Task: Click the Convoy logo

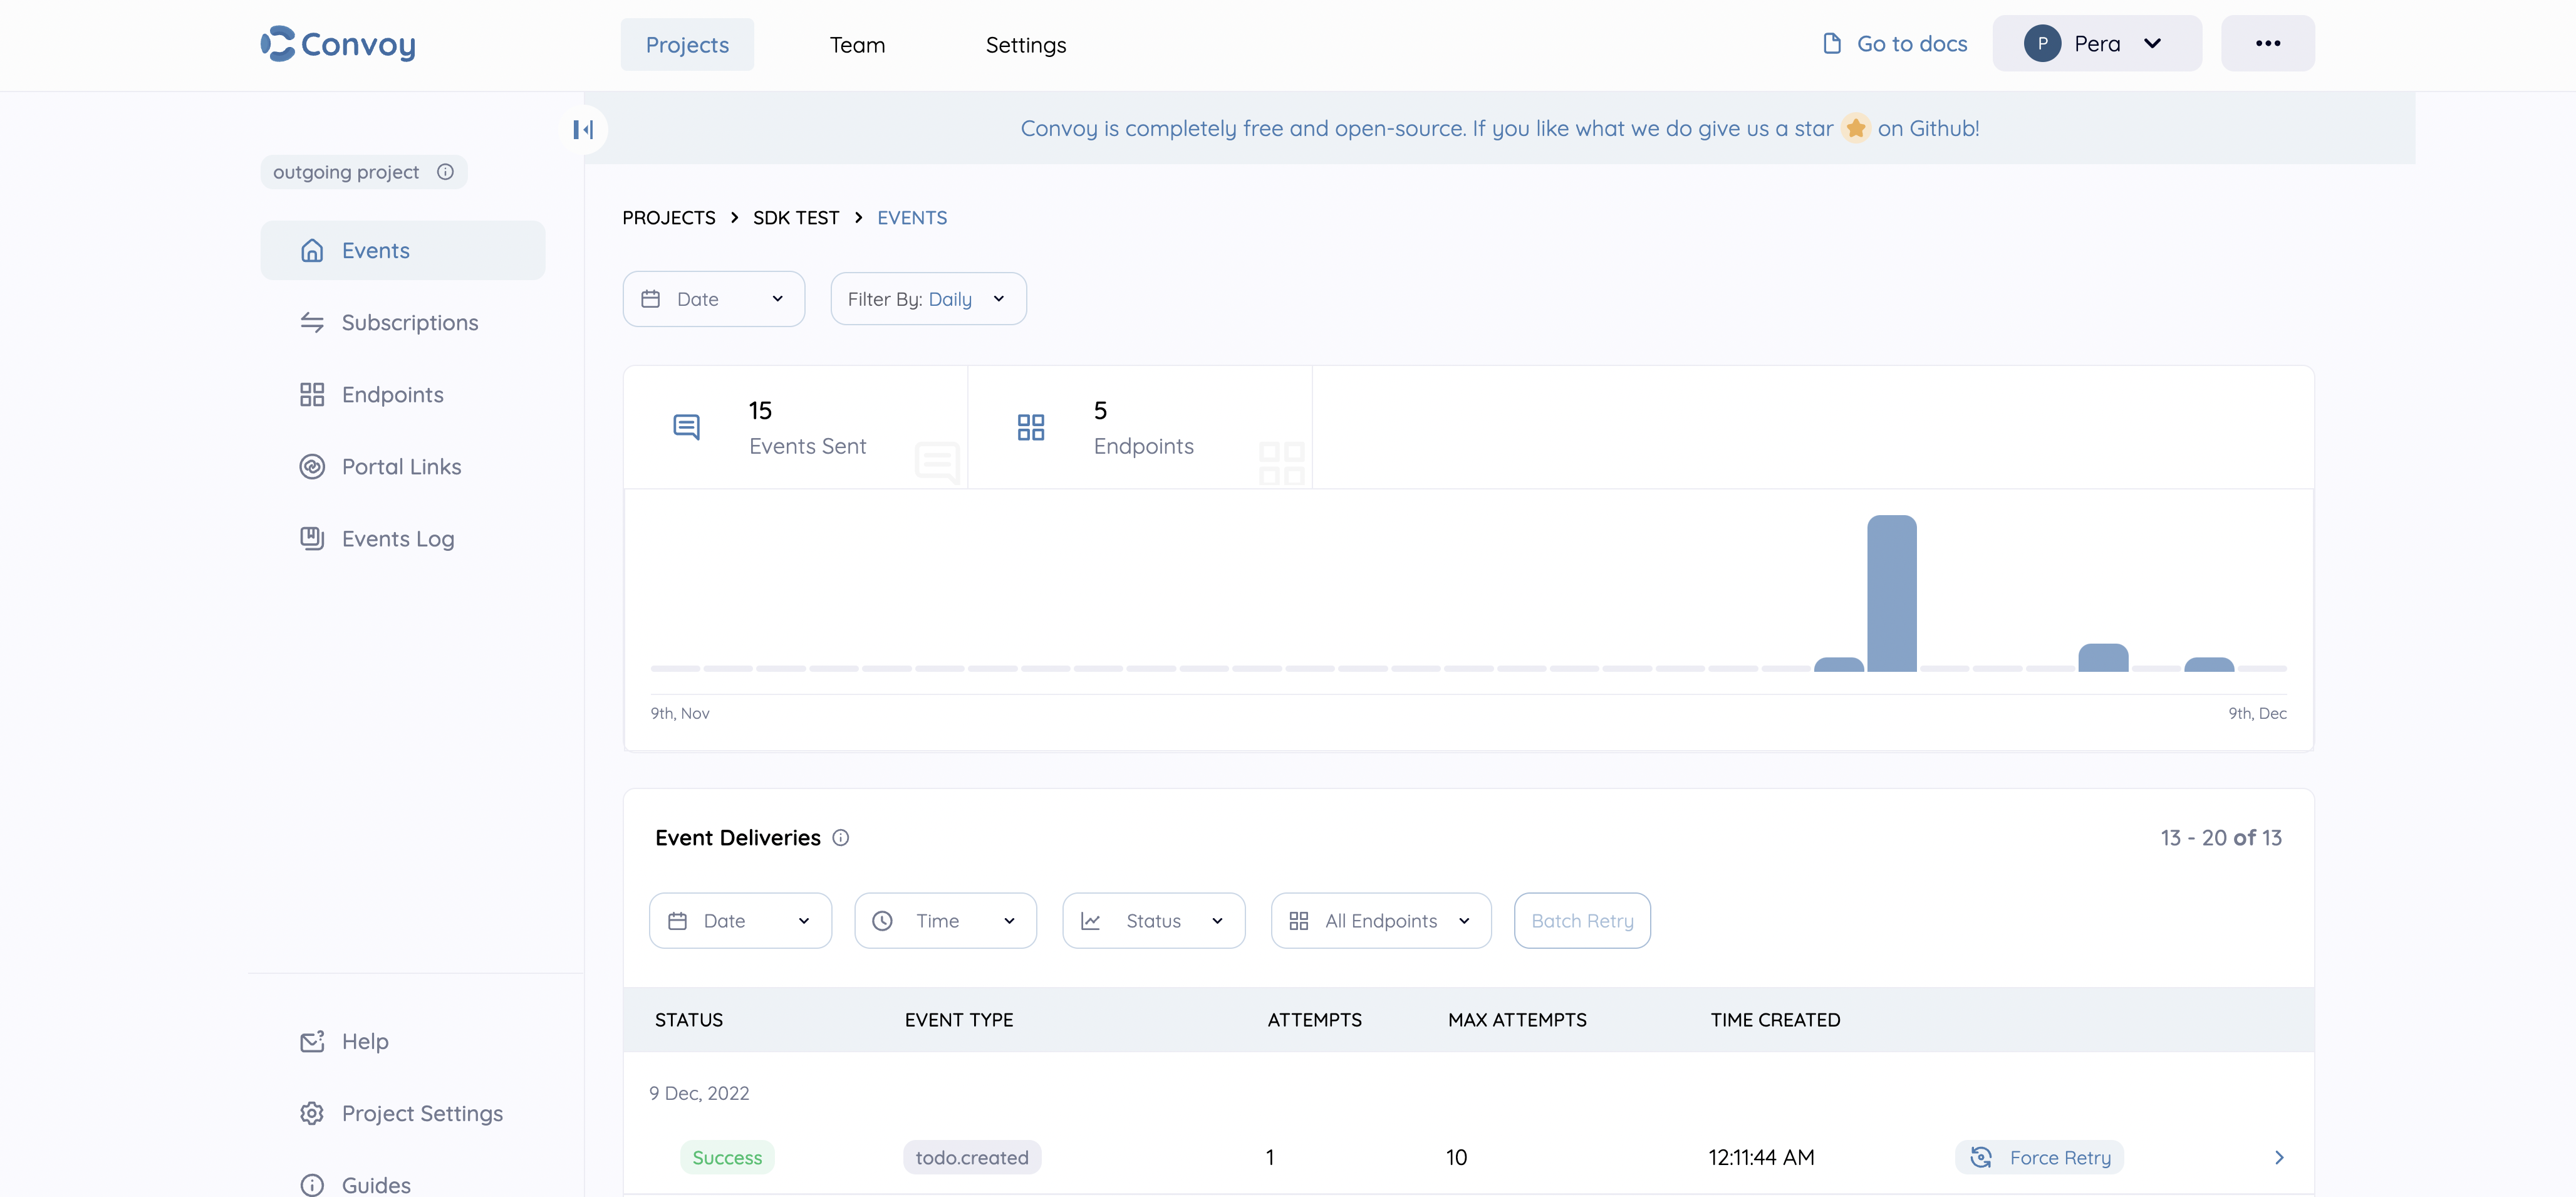Action: [337, 44]
